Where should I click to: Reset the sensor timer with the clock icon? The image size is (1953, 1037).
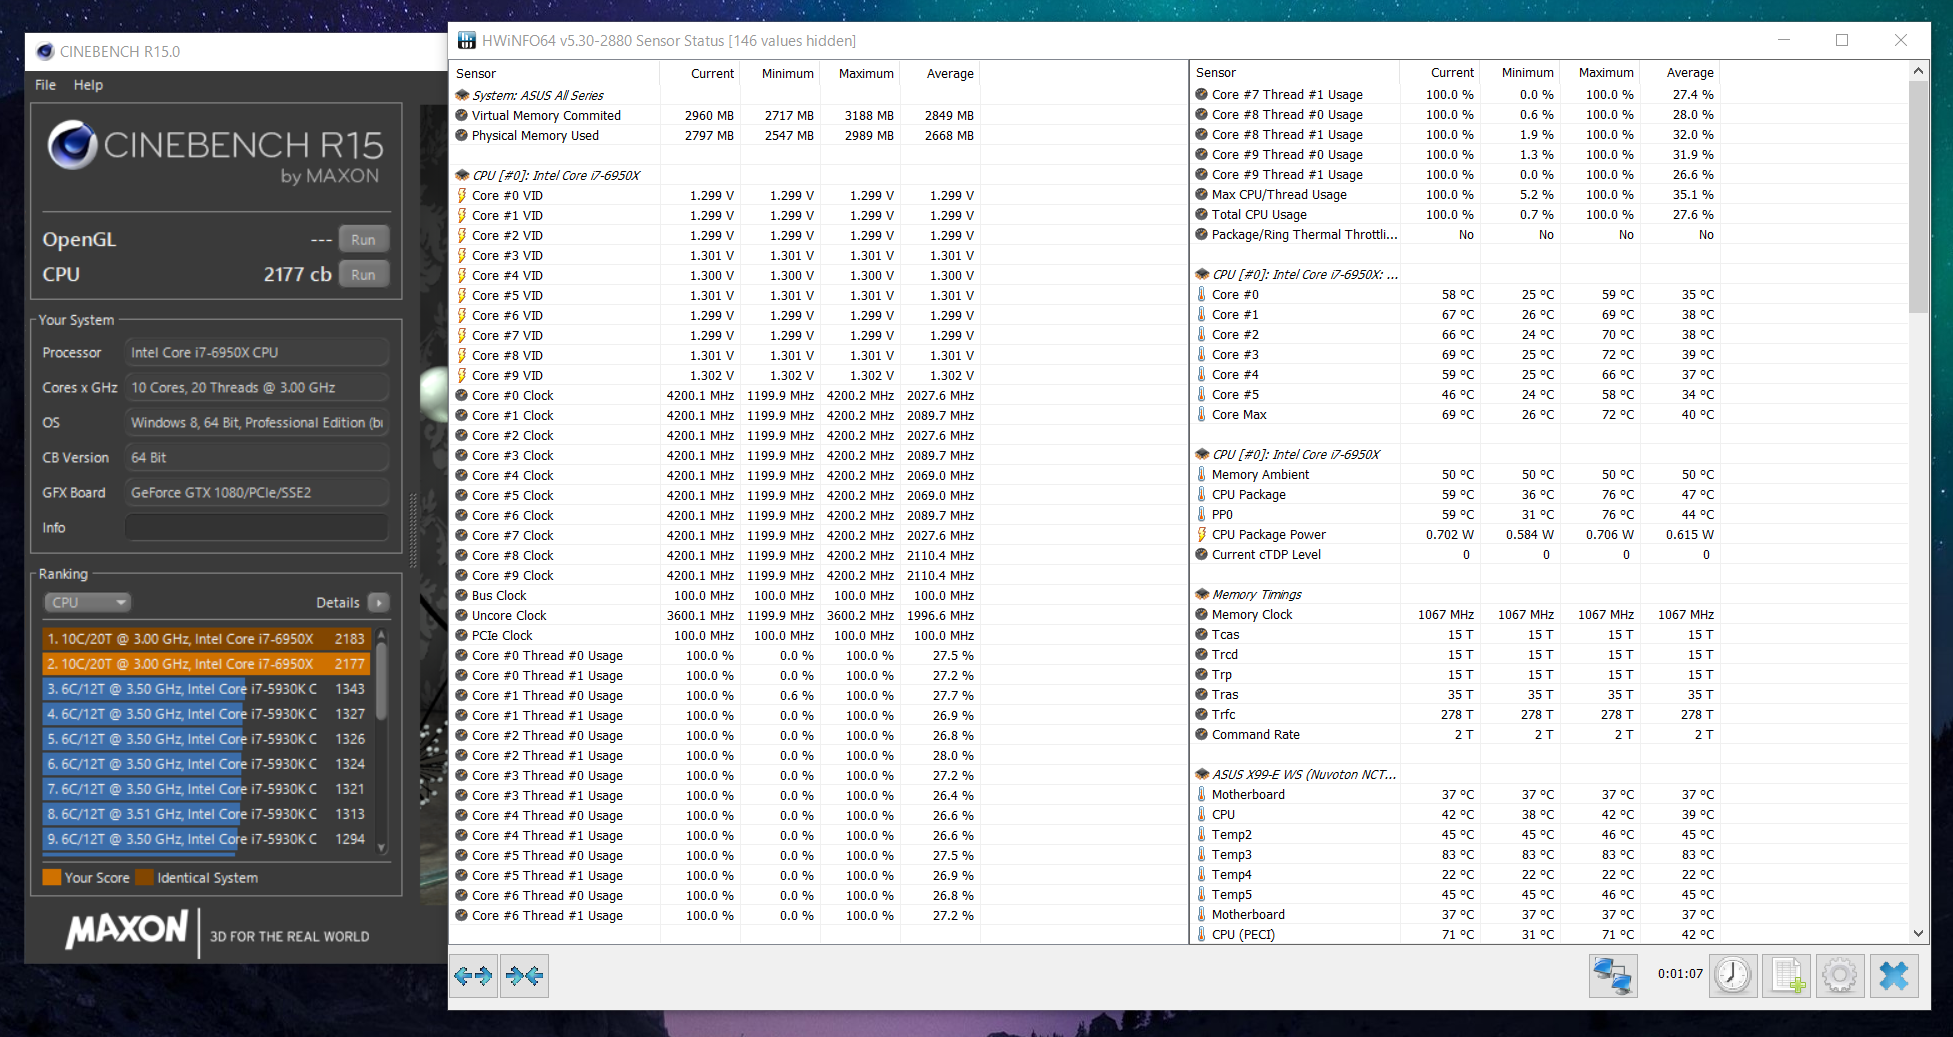[x=1732, y=975]
